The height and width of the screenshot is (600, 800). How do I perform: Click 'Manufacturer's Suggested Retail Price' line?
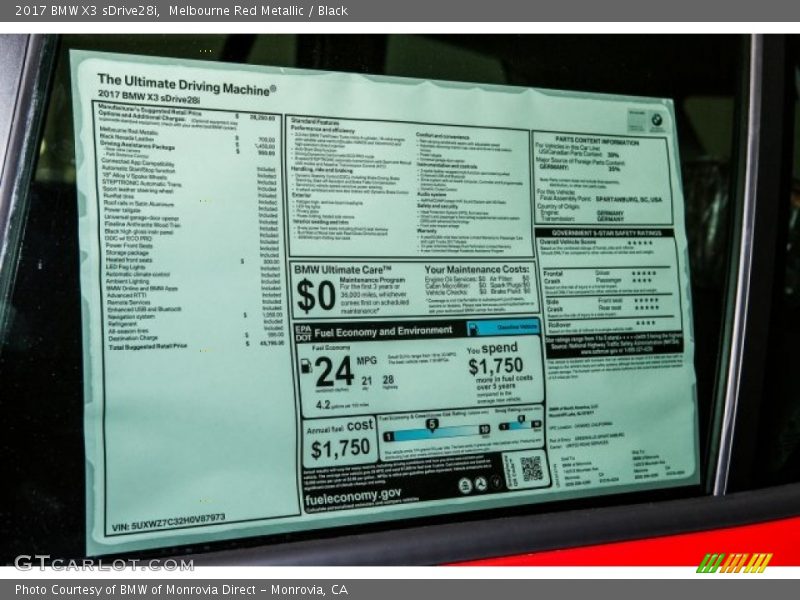tap(186, 113)
